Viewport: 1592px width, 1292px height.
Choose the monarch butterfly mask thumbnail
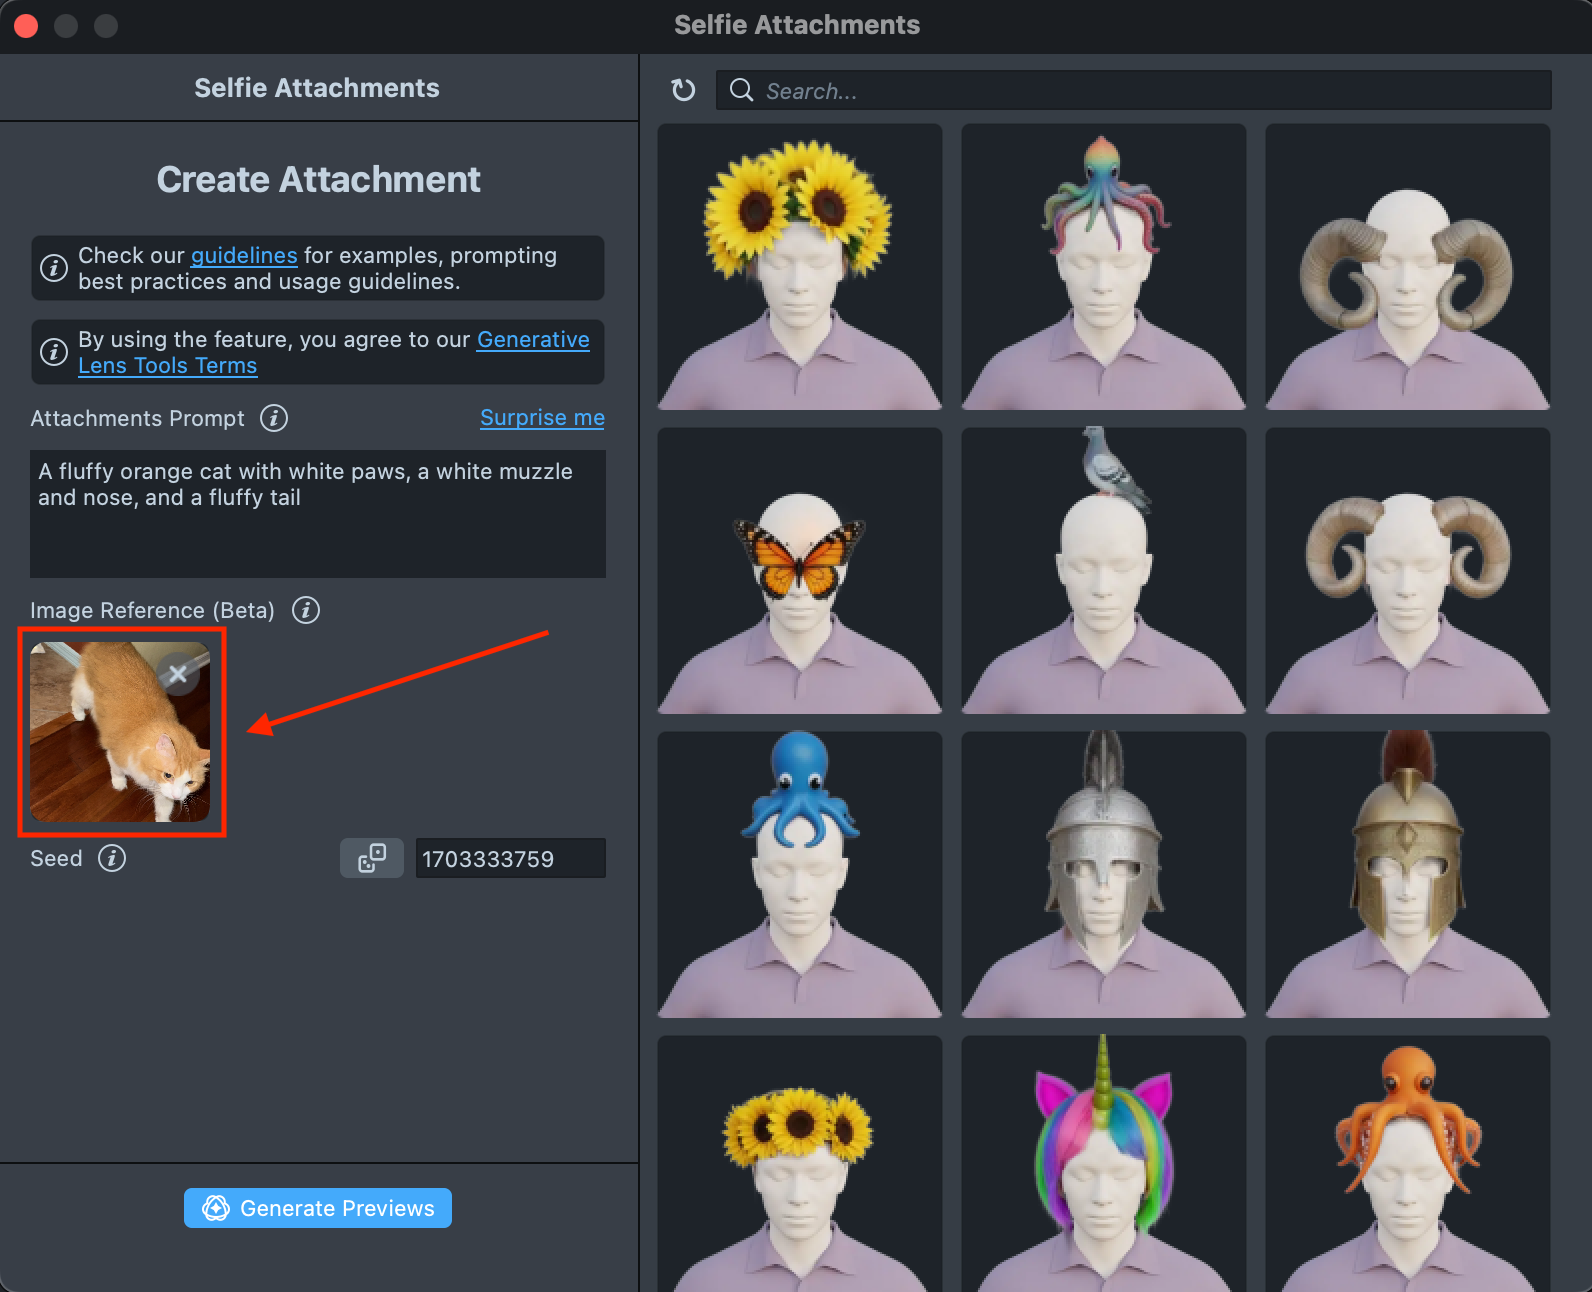pos(799,571)
